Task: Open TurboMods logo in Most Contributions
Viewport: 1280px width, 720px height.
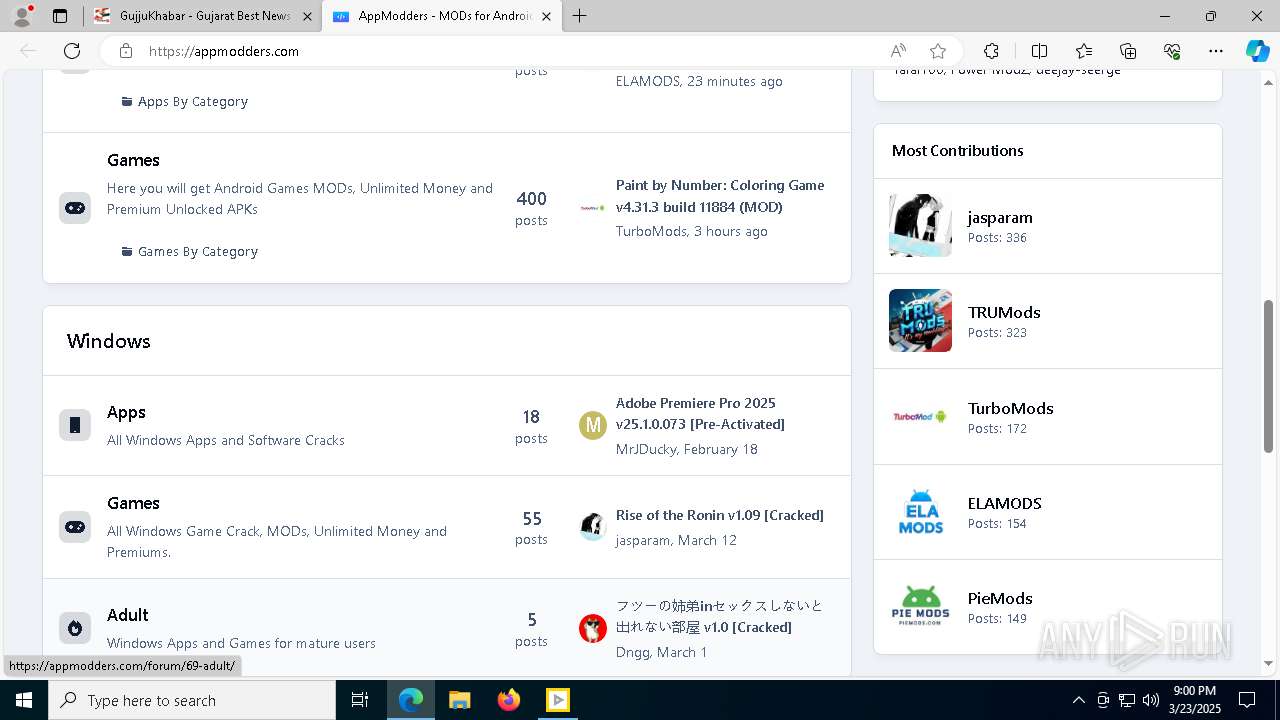Action: tap(920, 417)
